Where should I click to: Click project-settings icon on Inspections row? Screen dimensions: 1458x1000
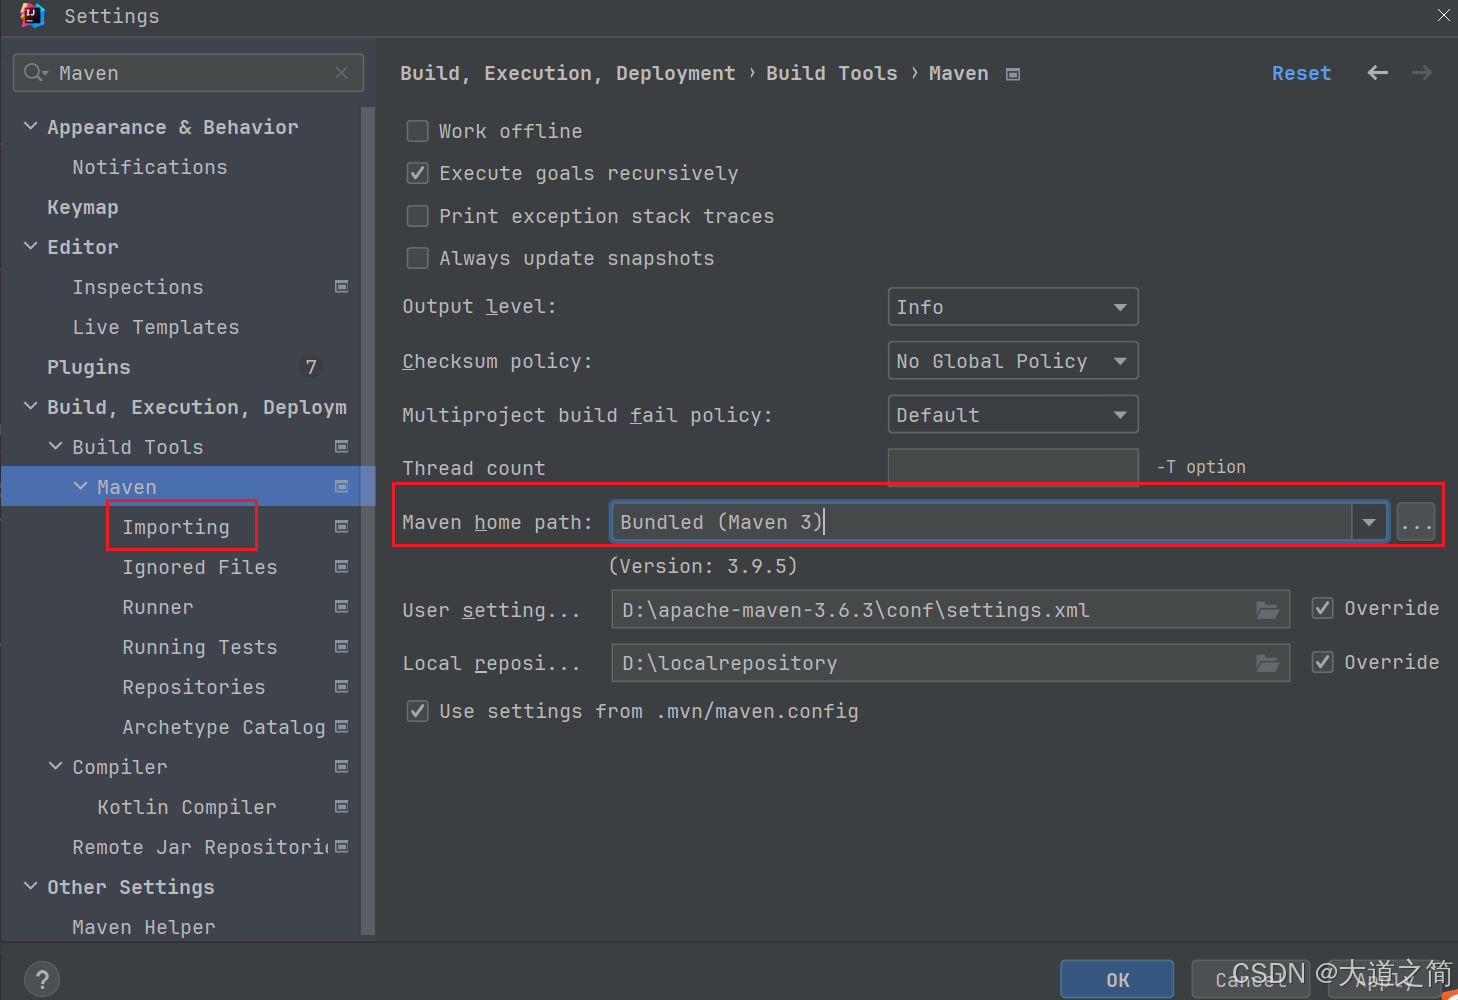(x=342, y=287)
